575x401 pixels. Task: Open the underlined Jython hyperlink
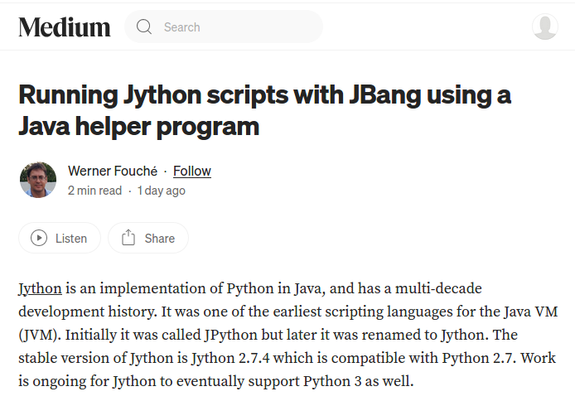click(40, 288)
